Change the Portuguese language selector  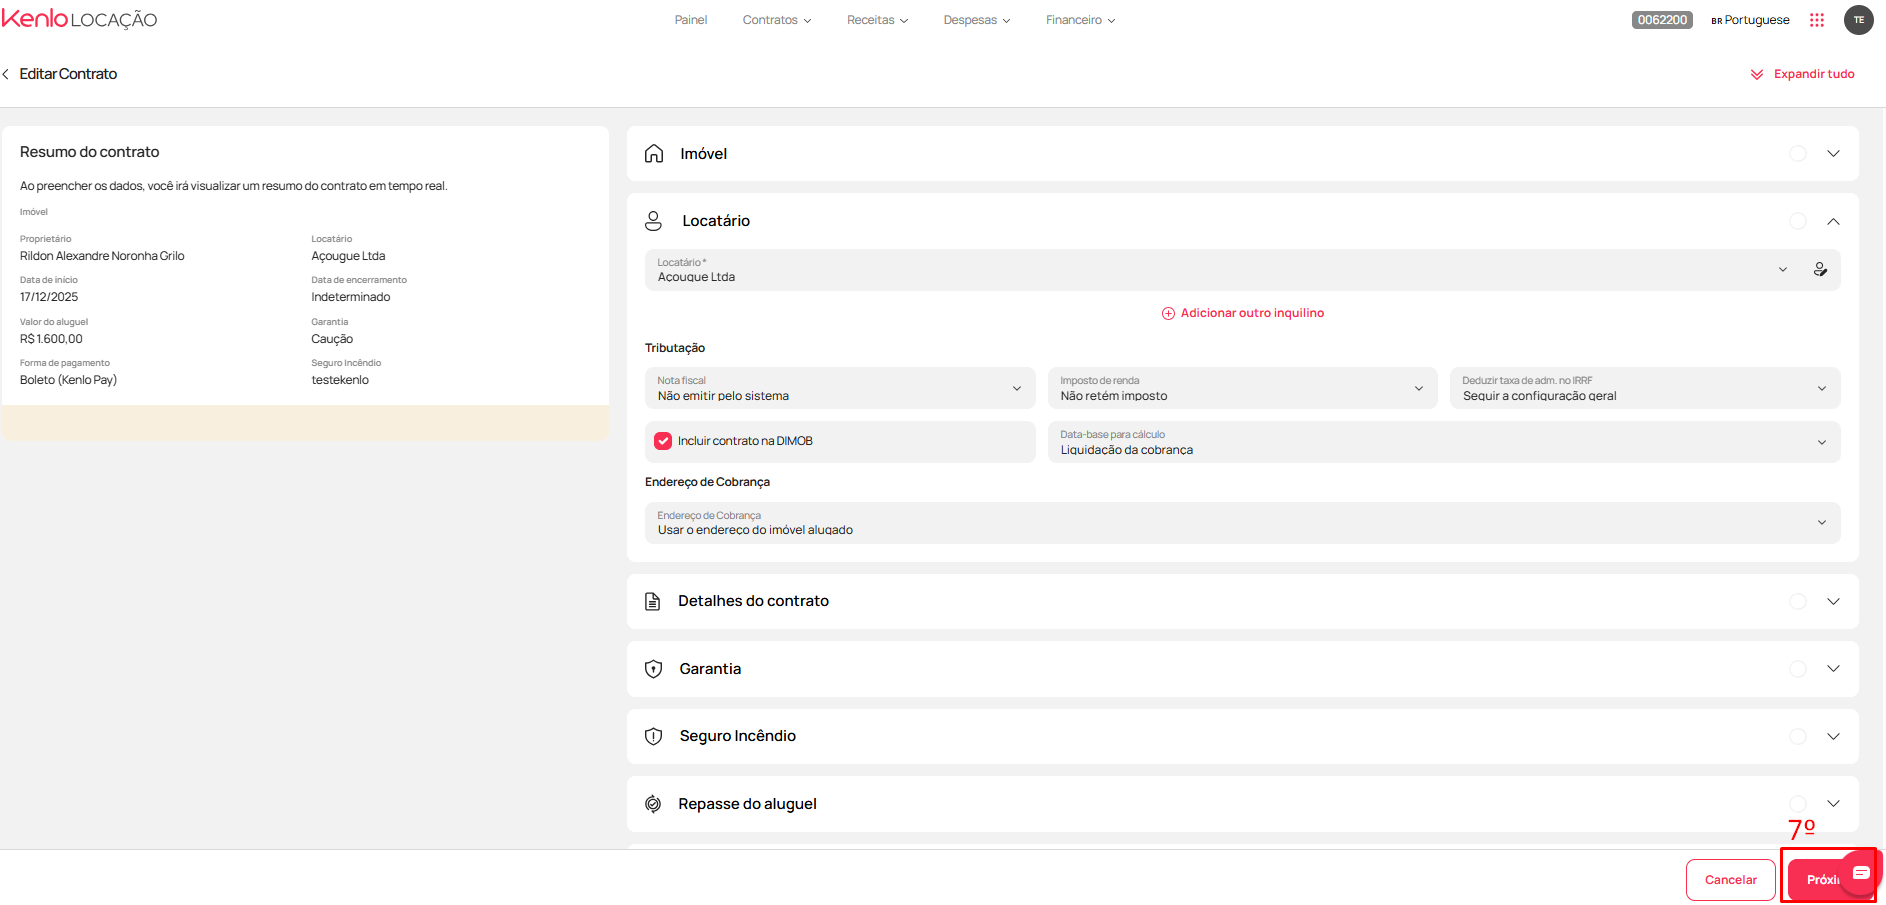click(x=1750, y=20)
